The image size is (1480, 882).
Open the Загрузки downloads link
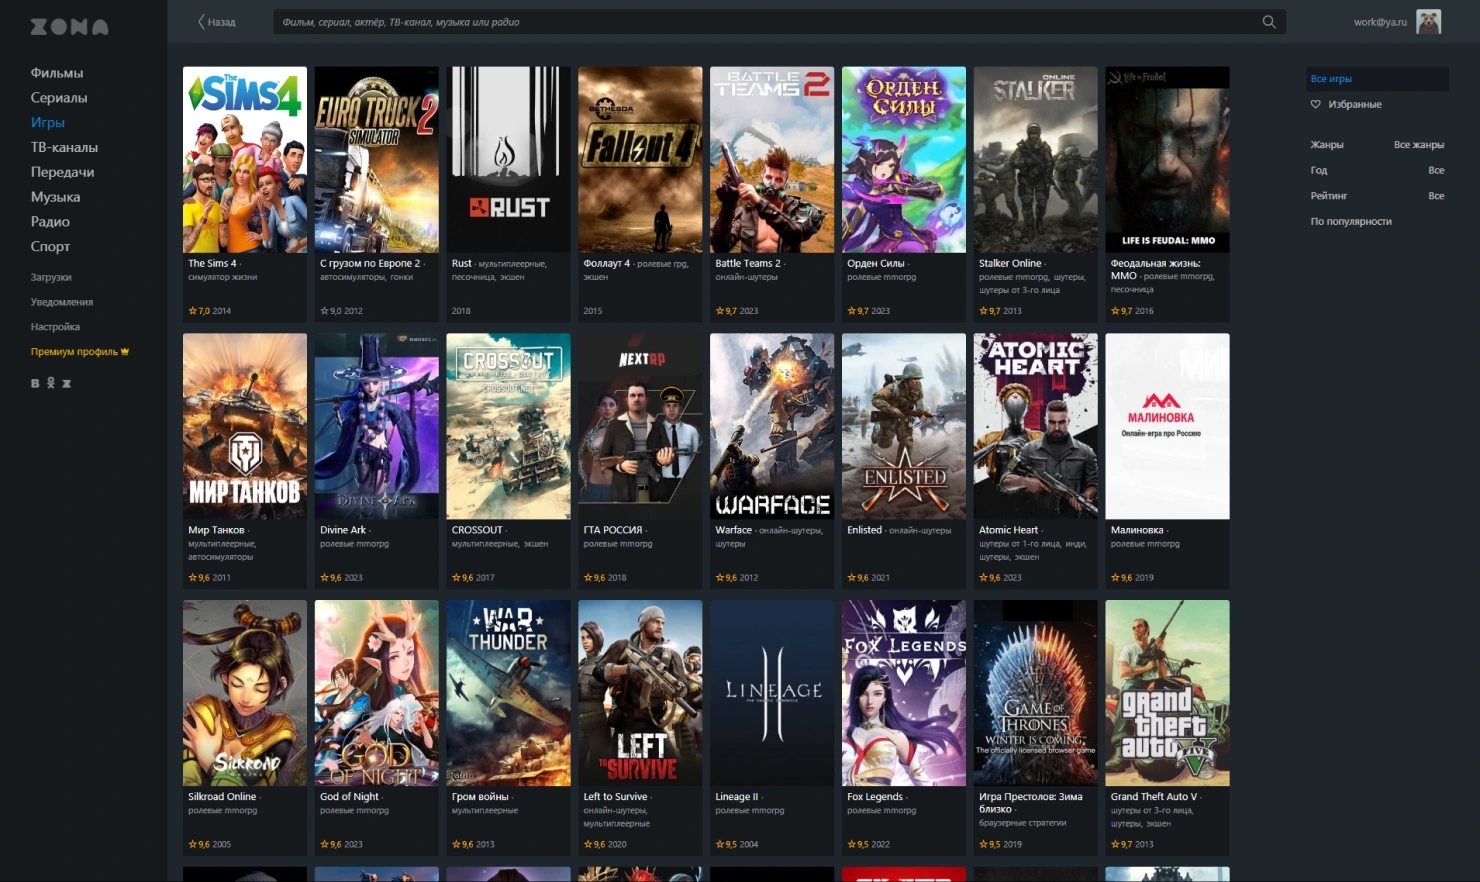pyautogui.click(x=51, y=277)
